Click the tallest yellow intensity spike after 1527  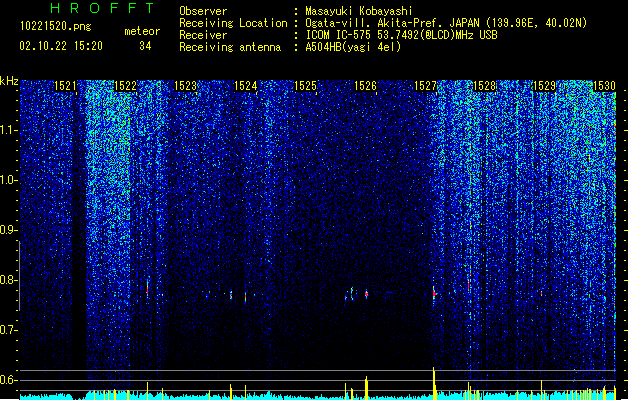point(434,383)
